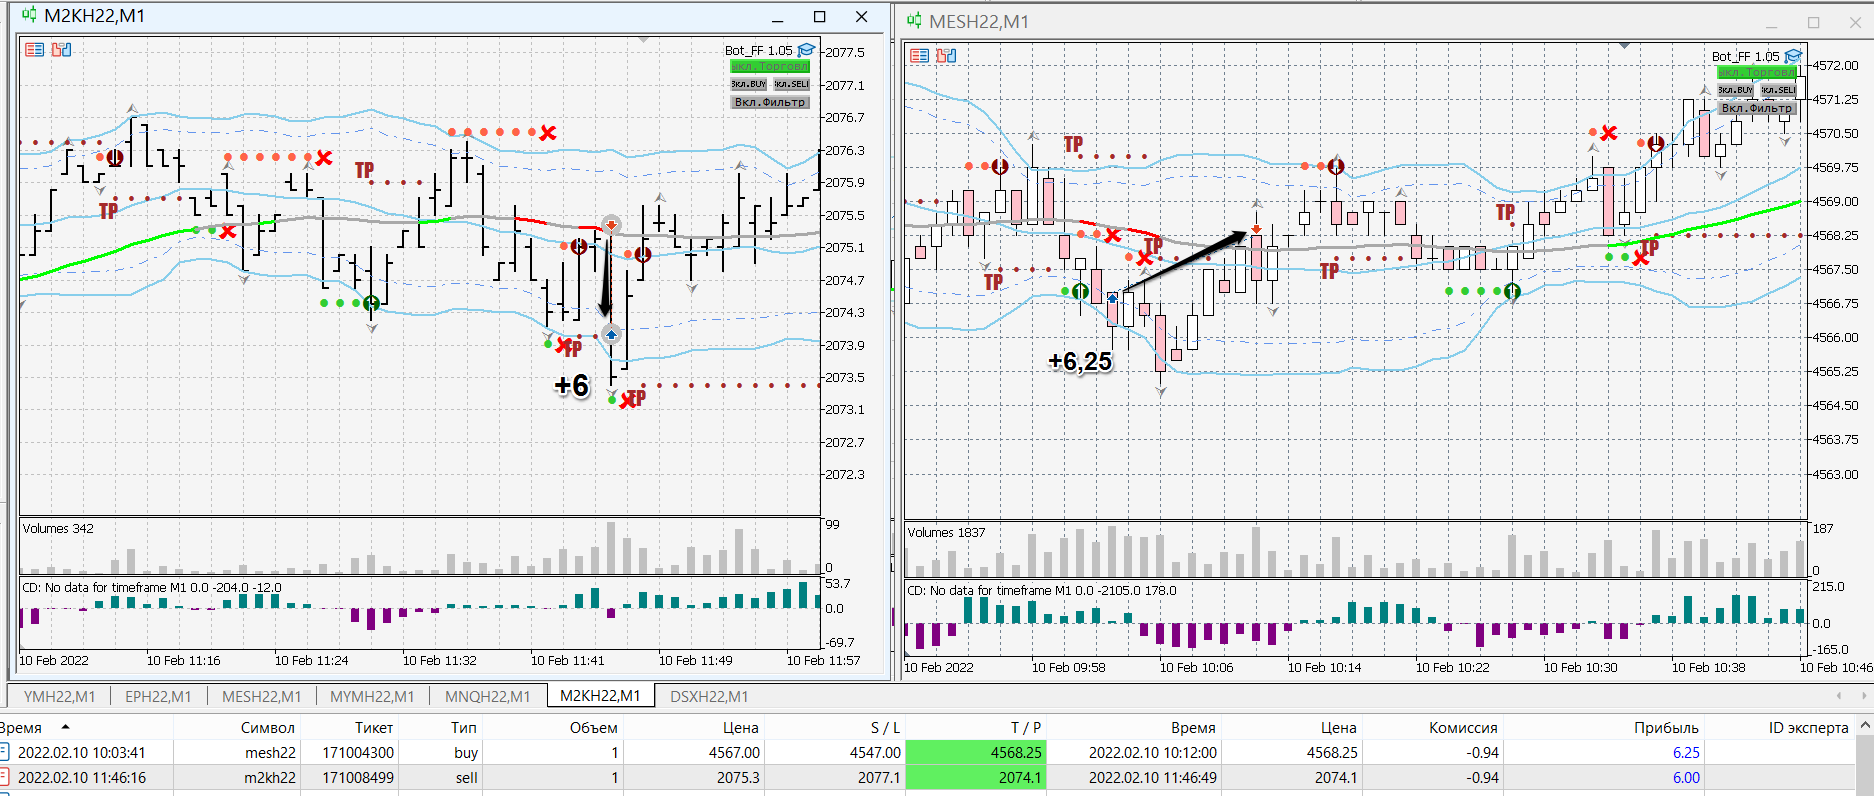Click the profit value 6.00
This screenshot has width=1874, height=796.
click(1686, 777)
